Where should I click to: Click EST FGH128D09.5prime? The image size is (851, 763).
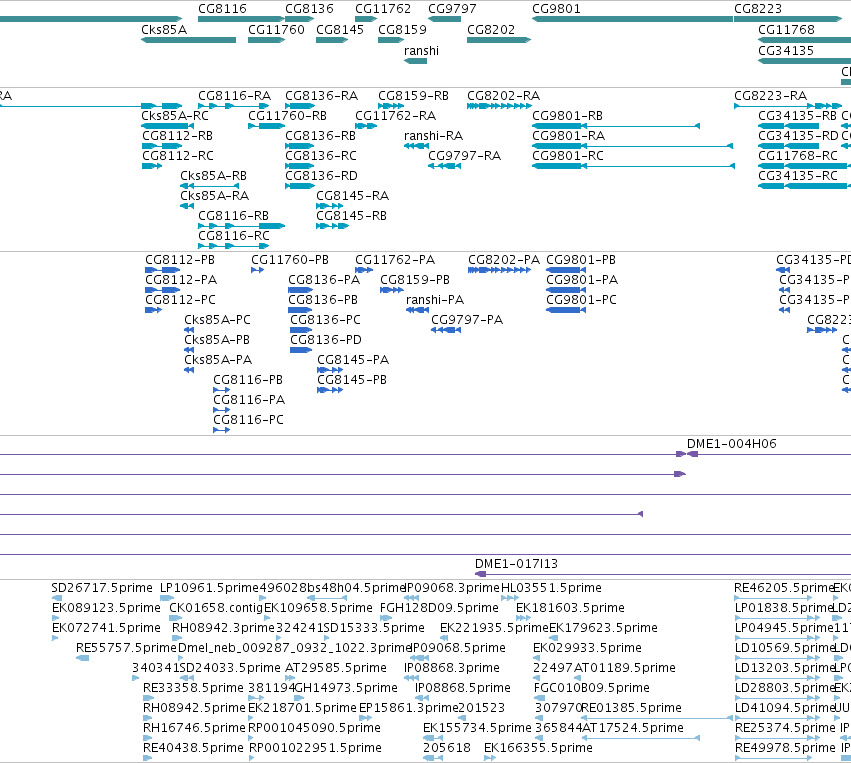[439, 608]
